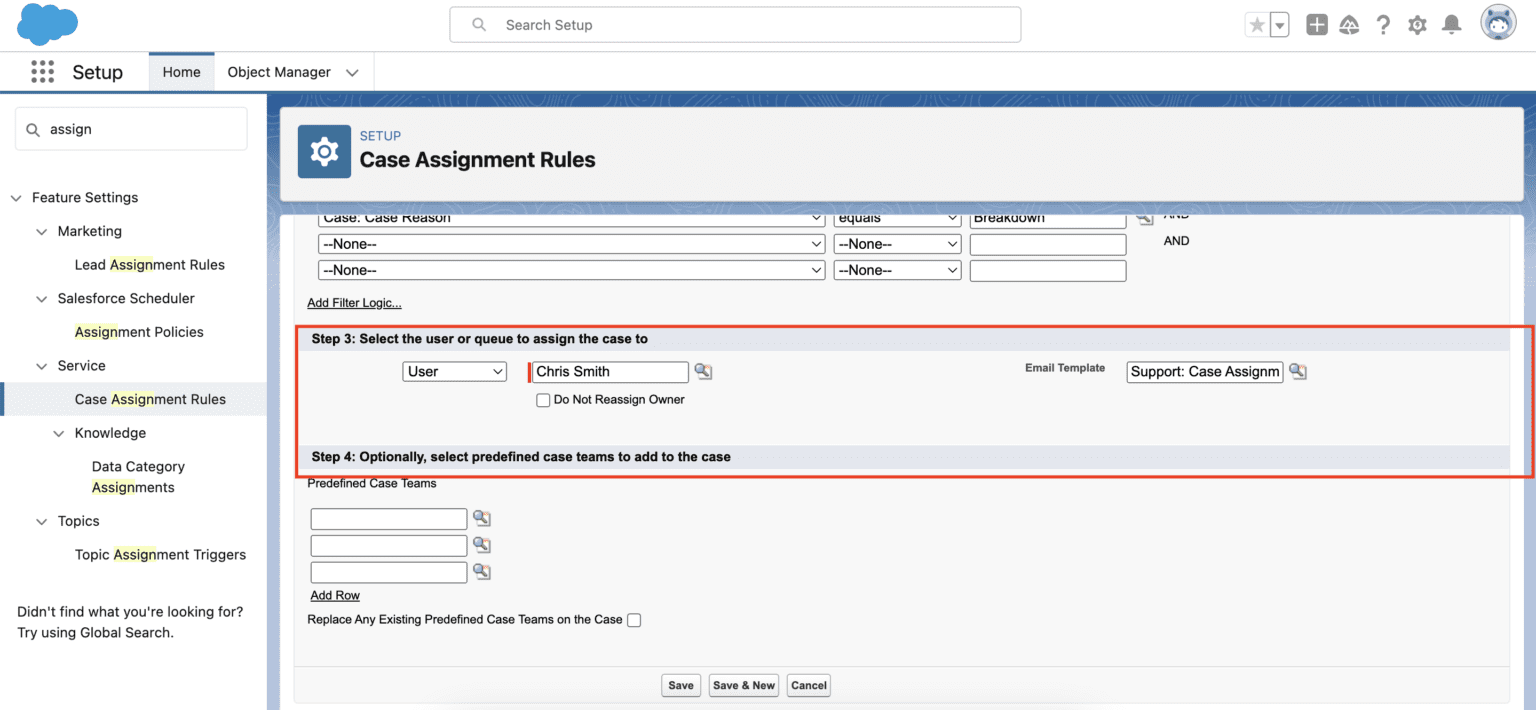Open your user avatar in the top right

pyautogui.click(x=1497, y=22)
